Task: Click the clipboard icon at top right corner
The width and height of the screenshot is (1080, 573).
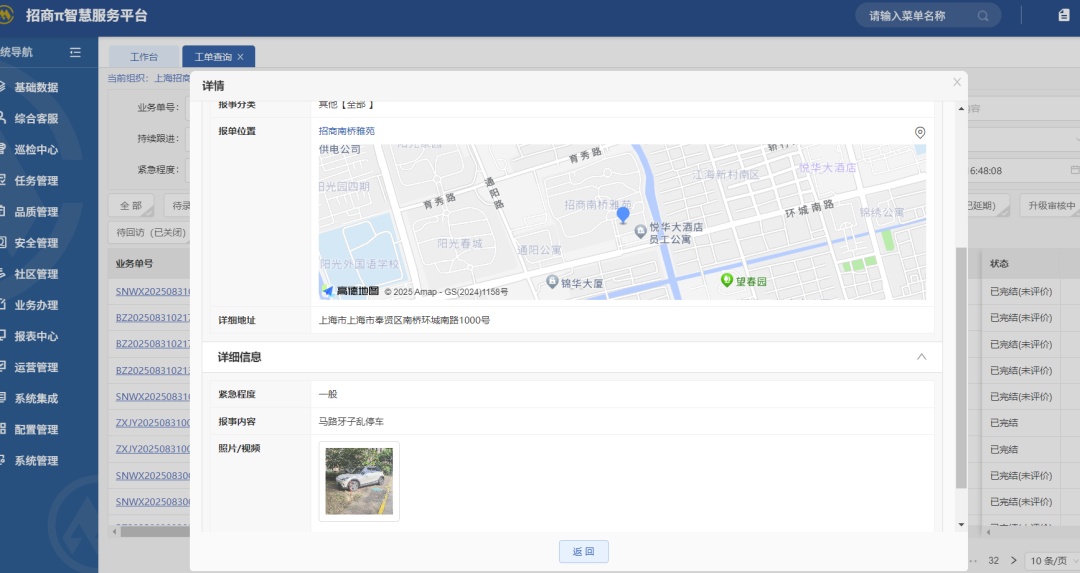Action: (1063, 15)
